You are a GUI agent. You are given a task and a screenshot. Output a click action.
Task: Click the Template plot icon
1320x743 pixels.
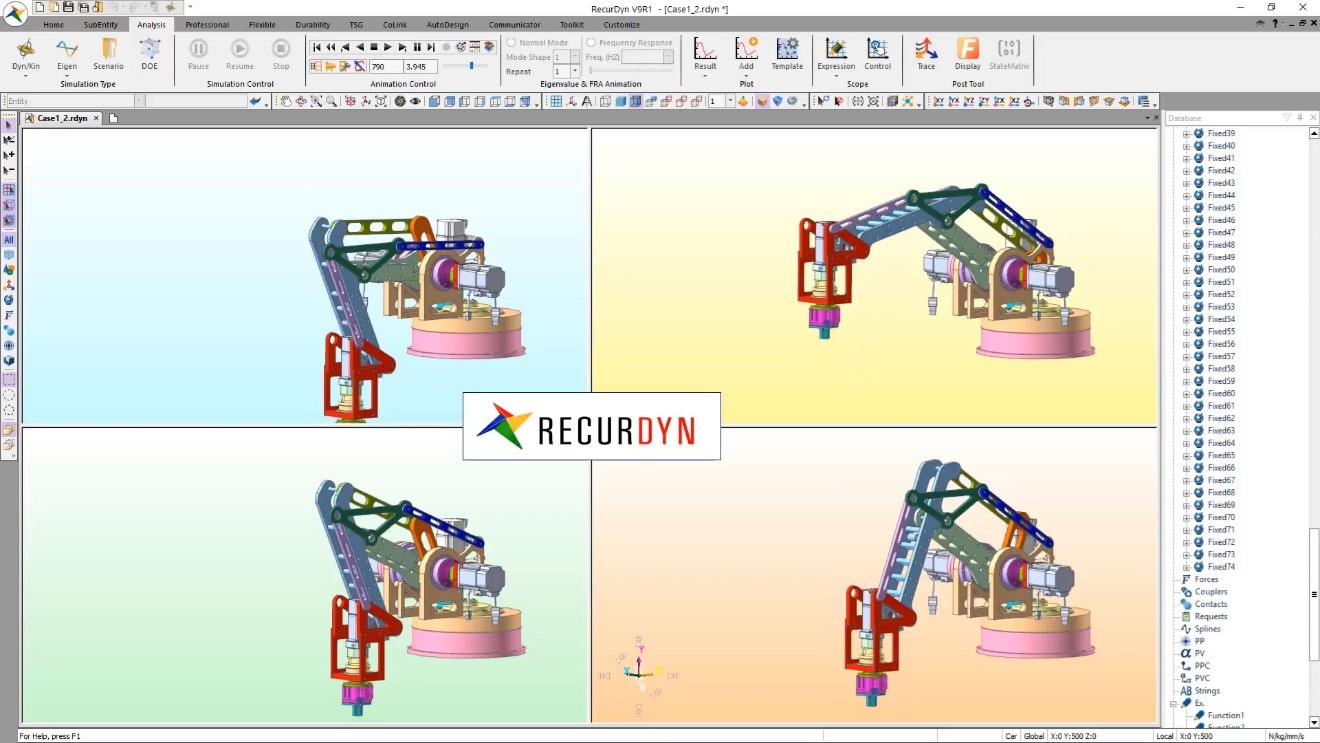(x=787, y=51)
